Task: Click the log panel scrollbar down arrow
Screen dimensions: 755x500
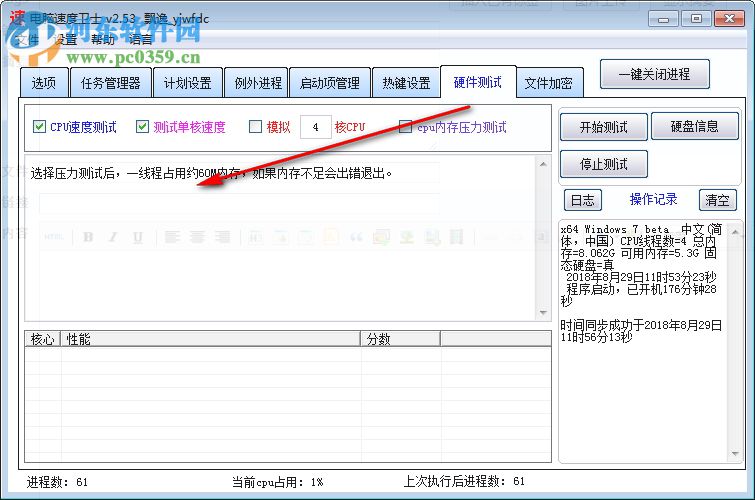Action: (735, 453)
